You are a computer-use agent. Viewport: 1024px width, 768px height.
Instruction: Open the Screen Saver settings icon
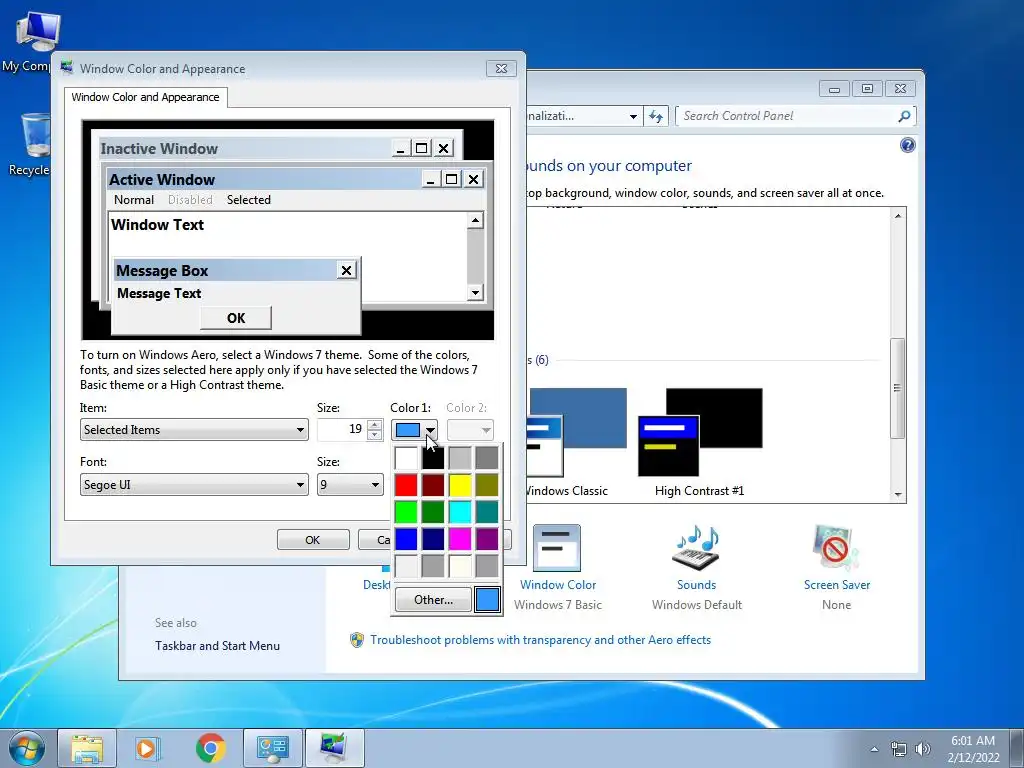point(836,547)
